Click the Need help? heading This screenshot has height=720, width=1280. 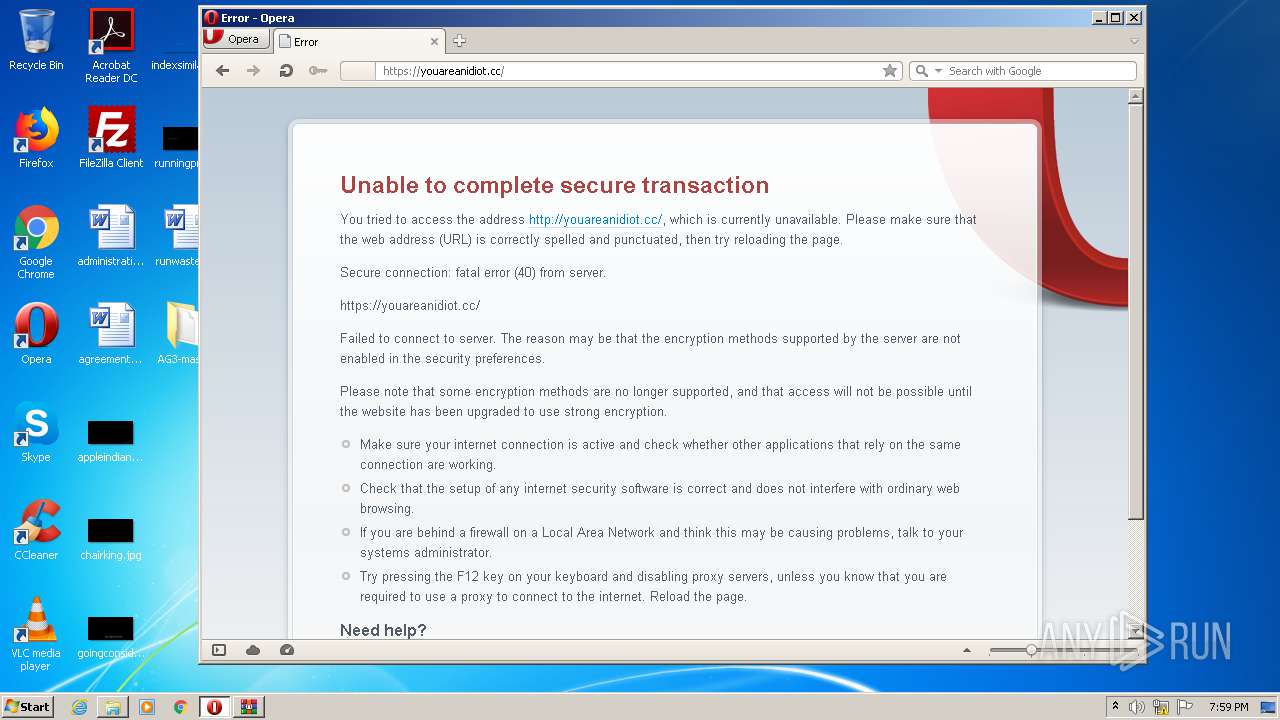click(383, 630)
